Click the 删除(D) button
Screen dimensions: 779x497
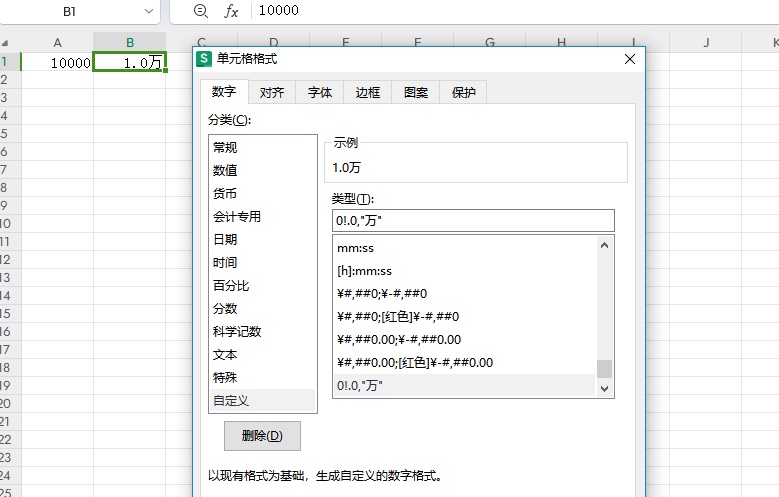[262, 436]
